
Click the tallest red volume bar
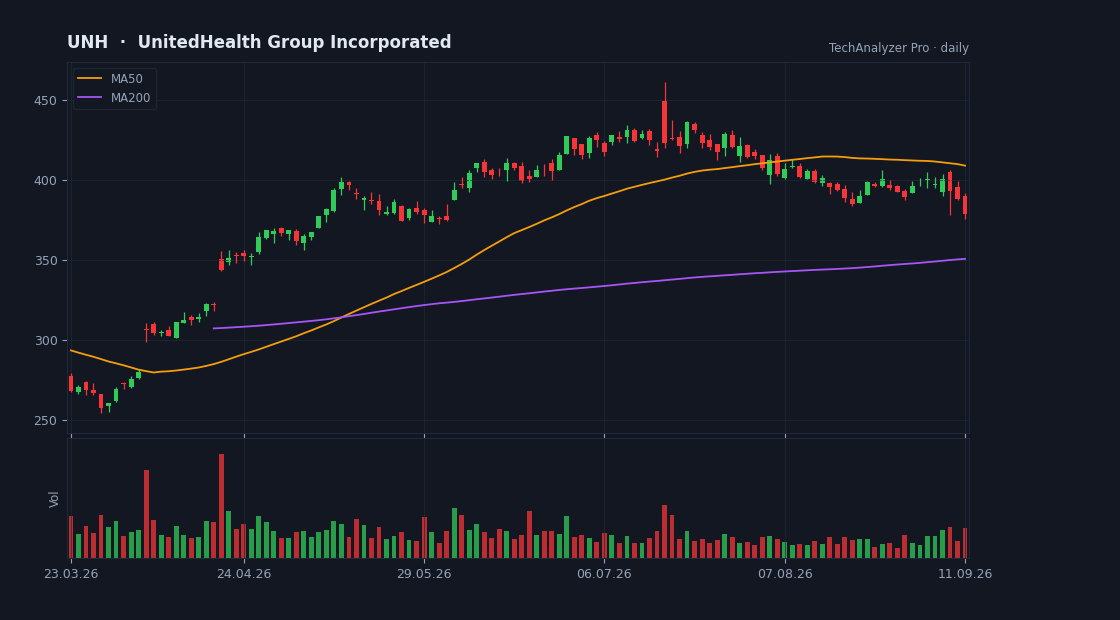221,506
